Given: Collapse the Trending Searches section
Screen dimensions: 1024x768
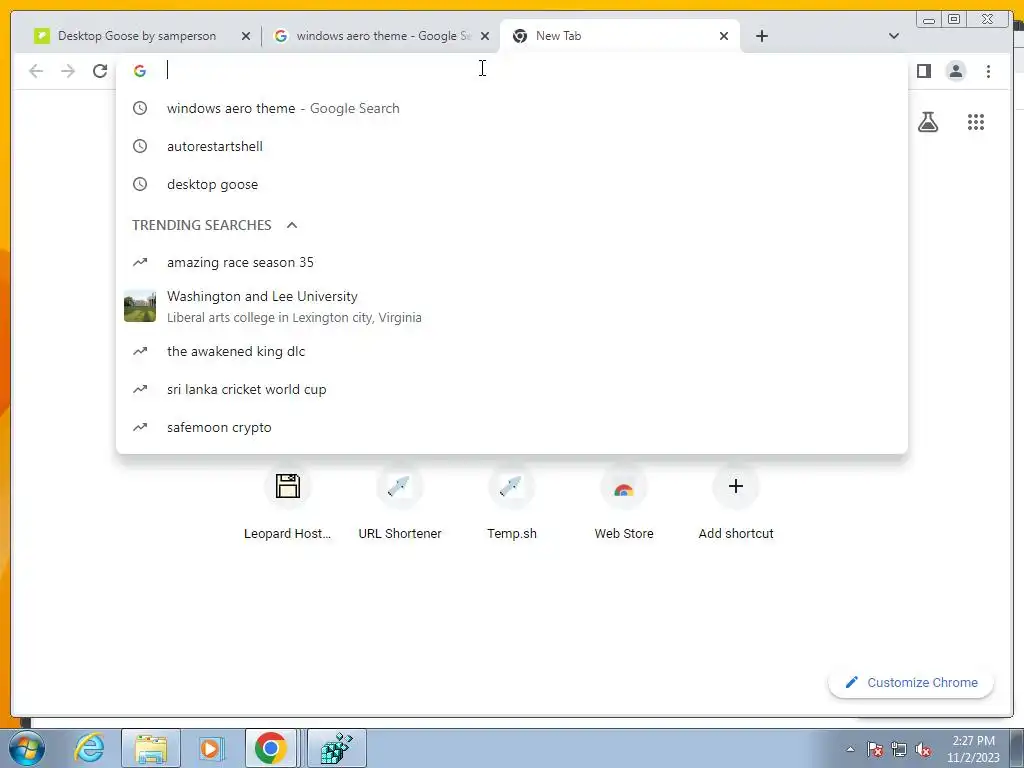Looking at the screenshot, I should 292,225.
